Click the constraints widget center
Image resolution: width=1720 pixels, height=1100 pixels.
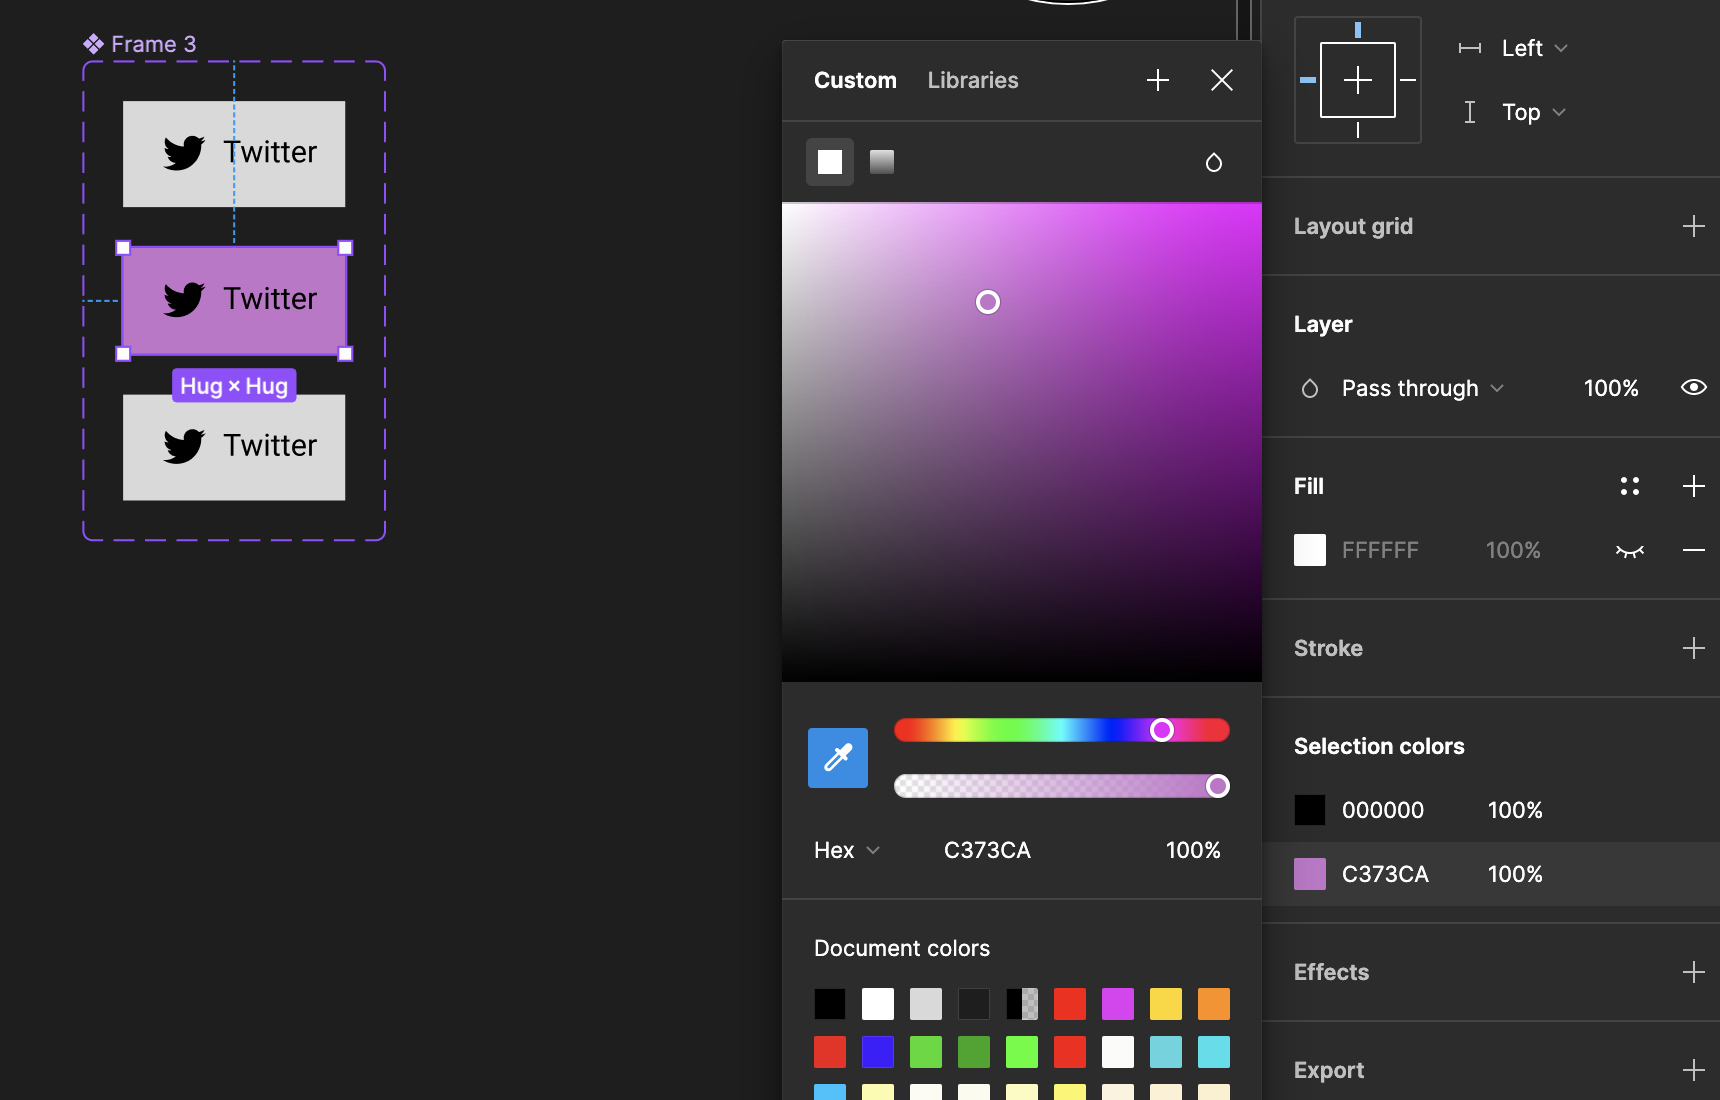coord(1358,80)
